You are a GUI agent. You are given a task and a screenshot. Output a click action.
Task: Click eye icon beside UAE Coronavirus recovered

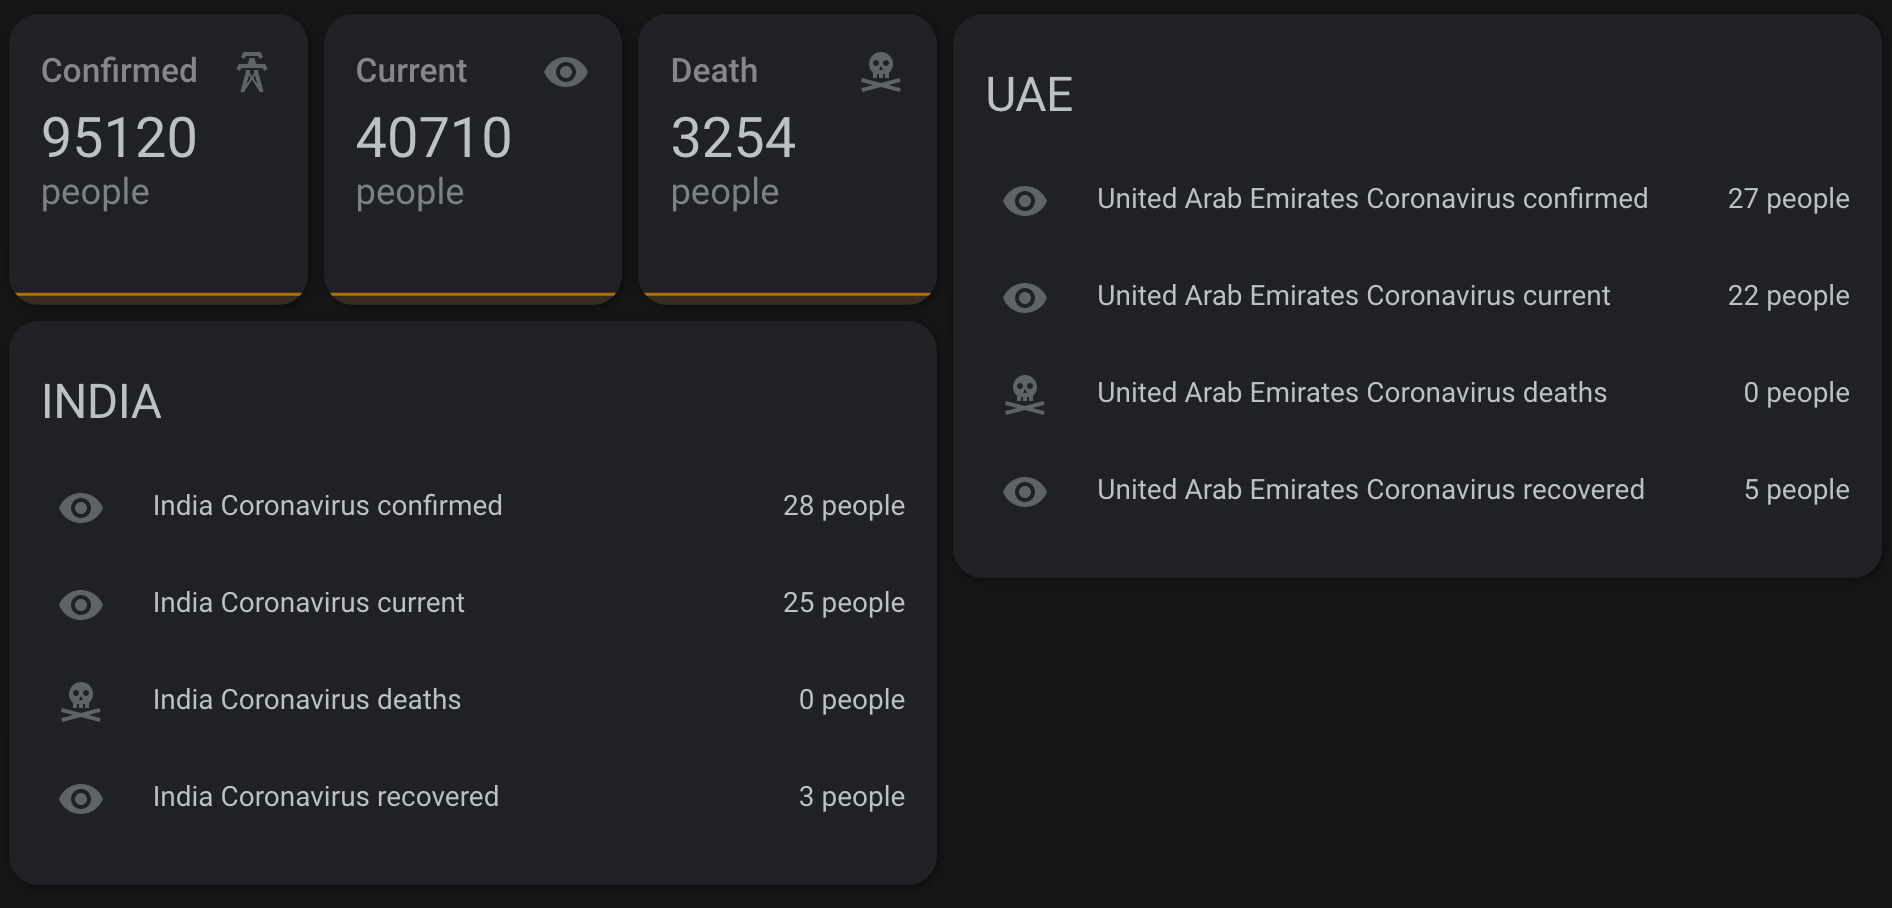[1025, 492]
